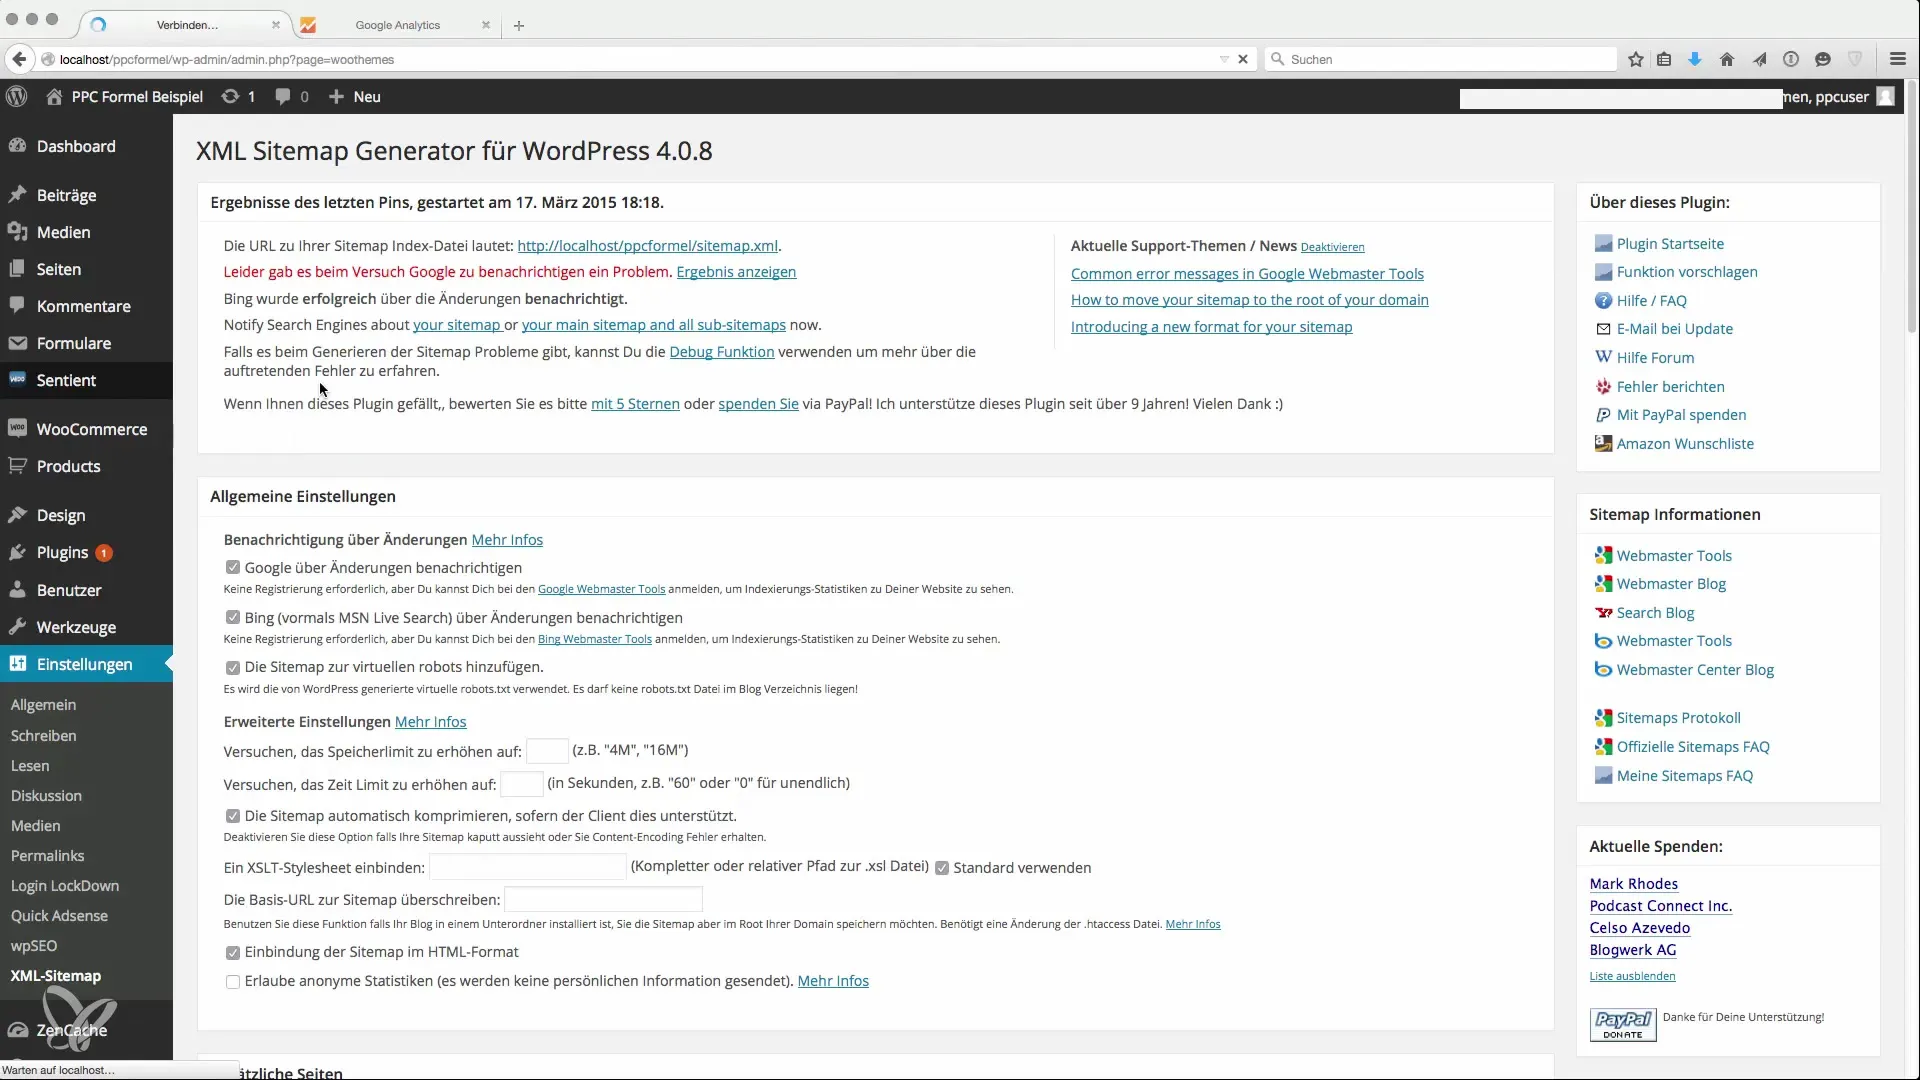This screenshot has width=1920, height=1080.
Task: Click the Fehler berichten link
Action: pyautogui.click(x=1670, y=387)
